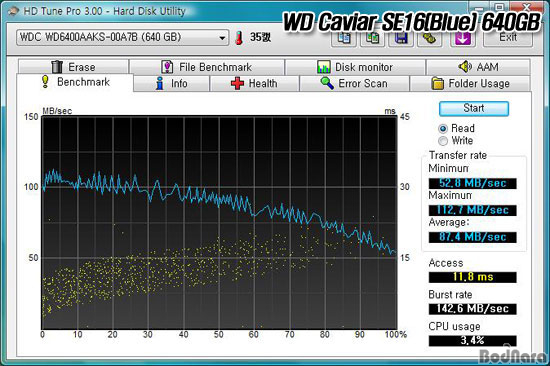
Task: Open the Info tab
Action: (x=172, y=84)
